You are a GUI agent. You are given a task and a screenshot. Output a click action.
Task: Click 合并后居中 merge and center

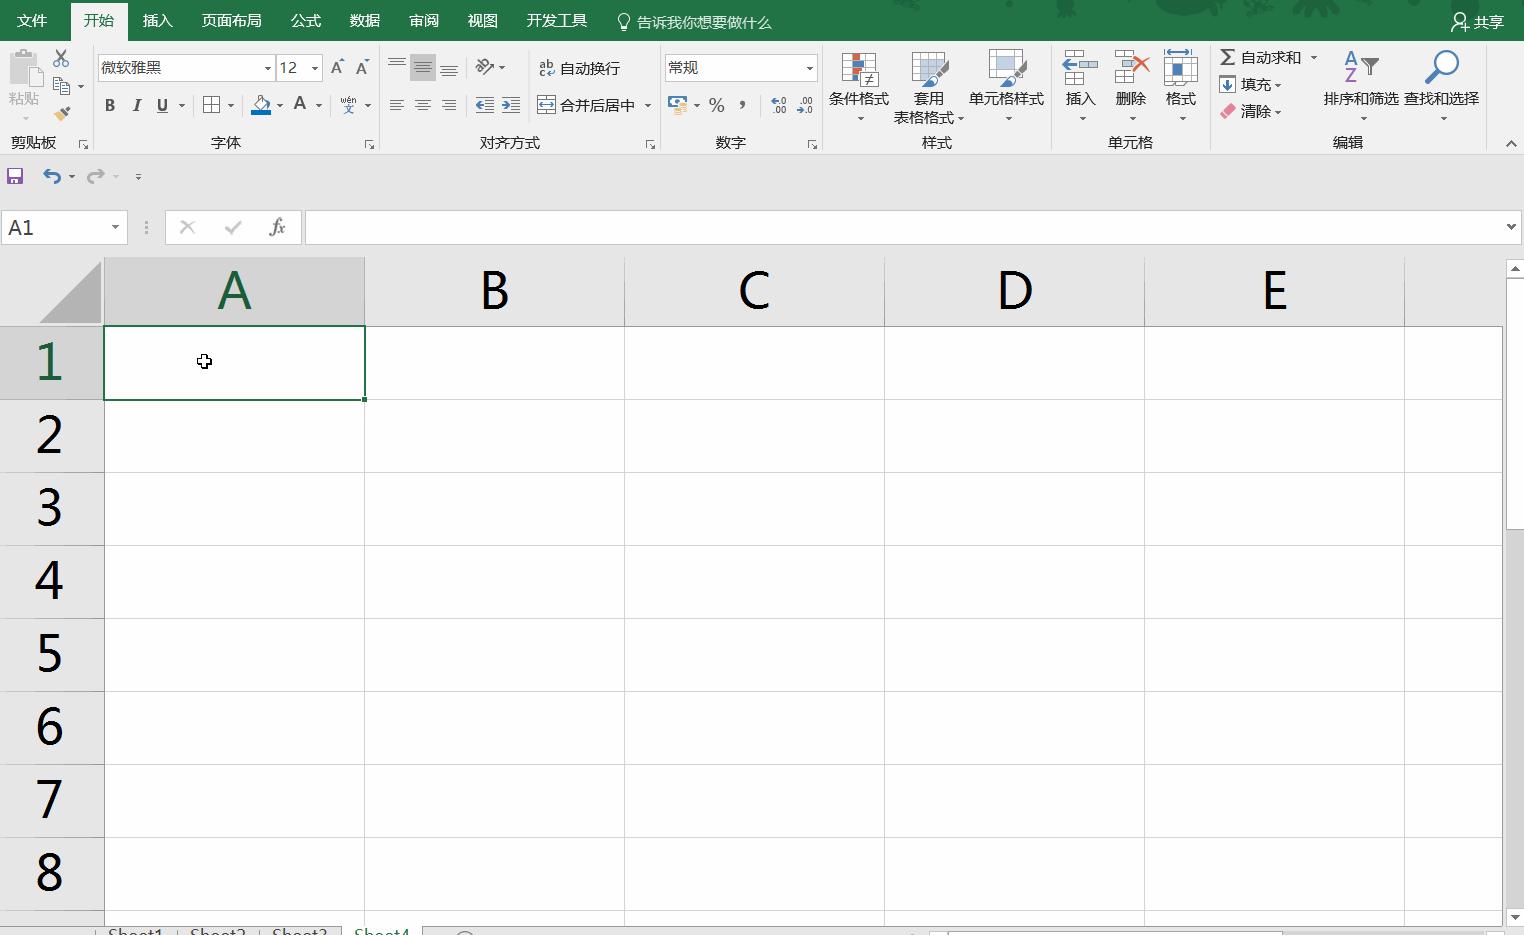point(588,104)
